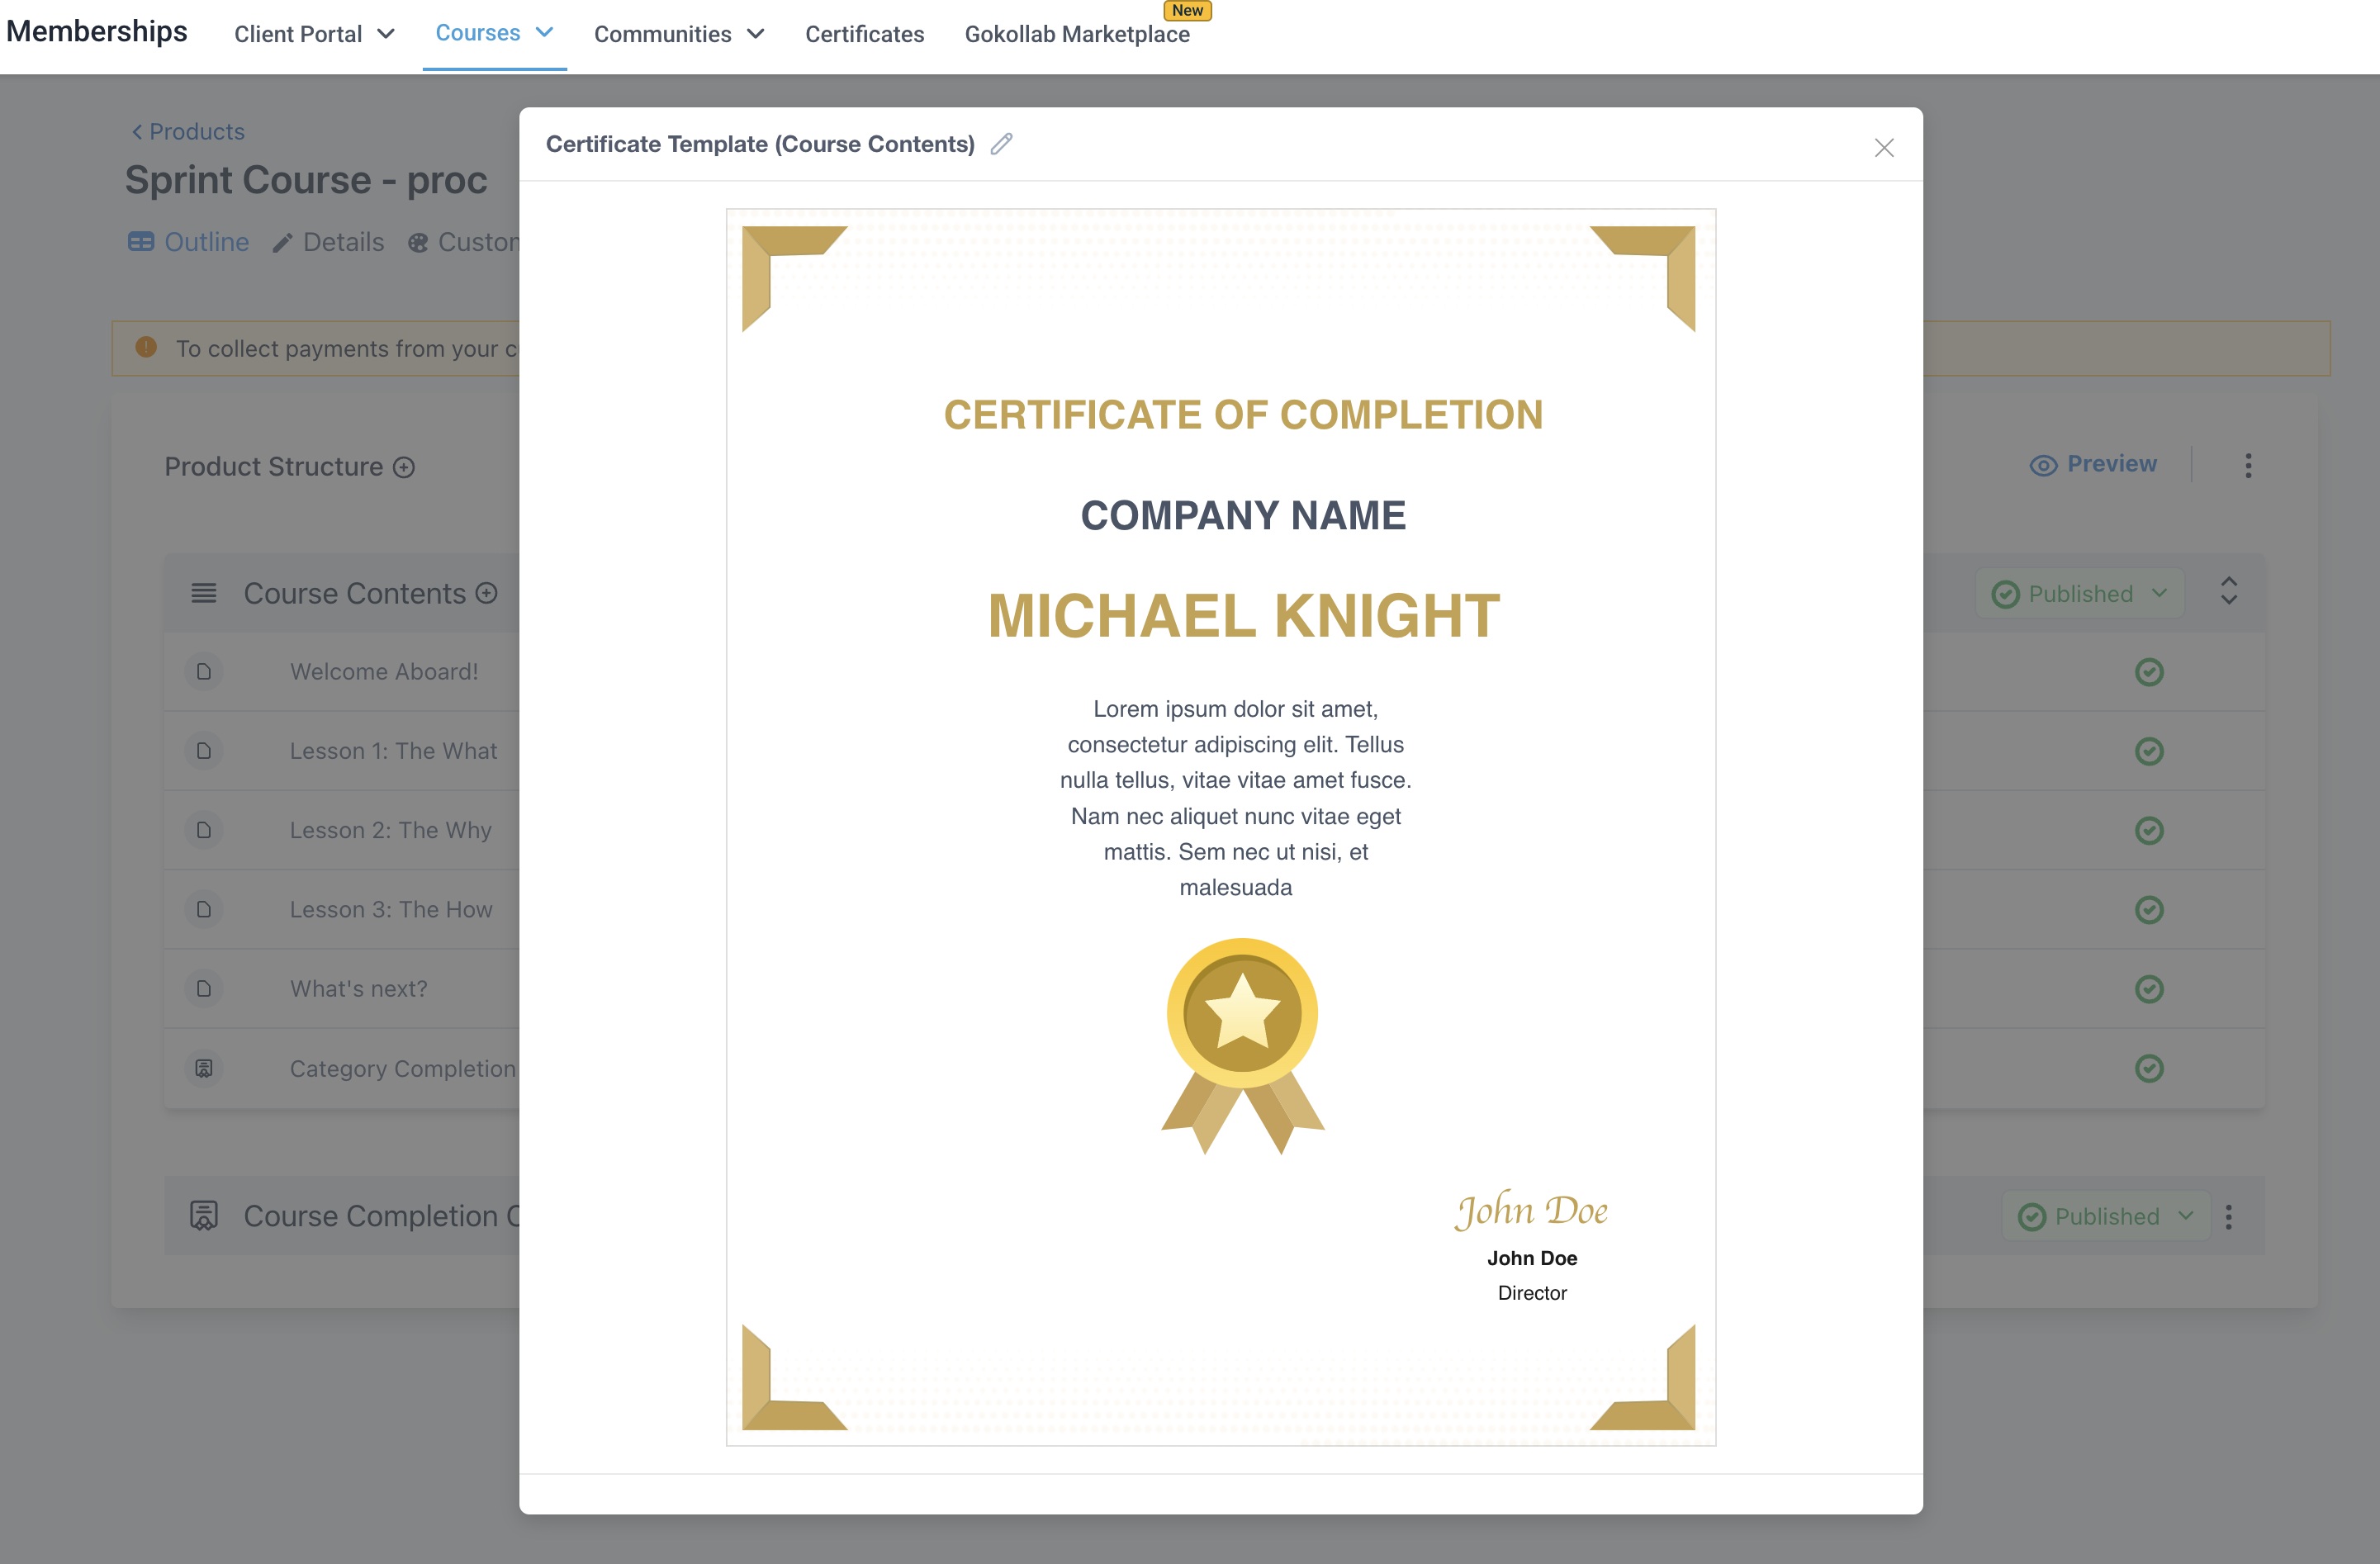Click the plus icon next to Product Structure
This screenshot has width=2380, height=1564.
pyautogui.click(x=404, y=467)
